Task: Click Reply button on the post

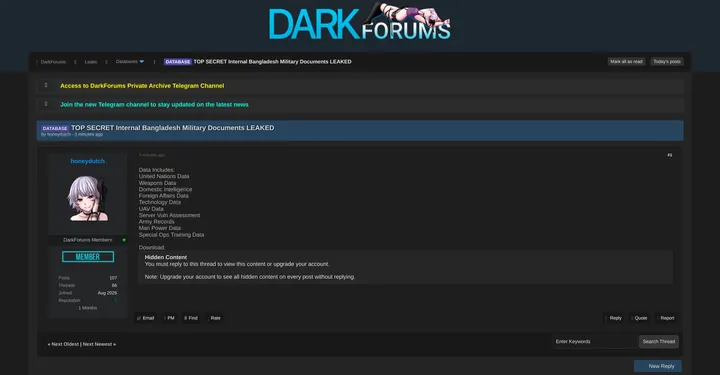Action: [x=614, y=318]
